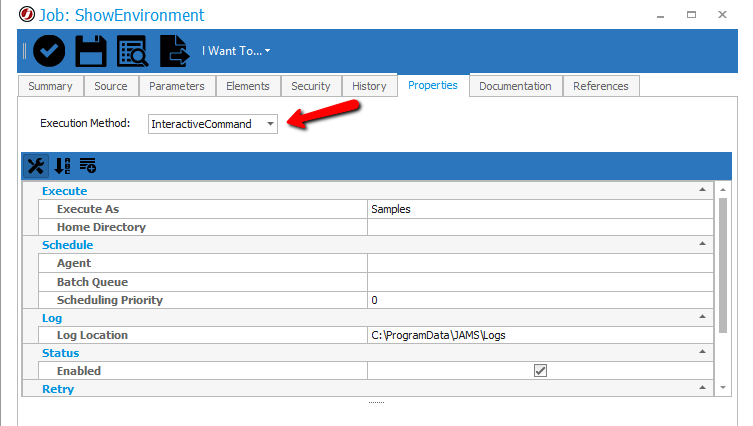
Task: Click the scrollbar down arrow in properties grid
Action: 723,388
